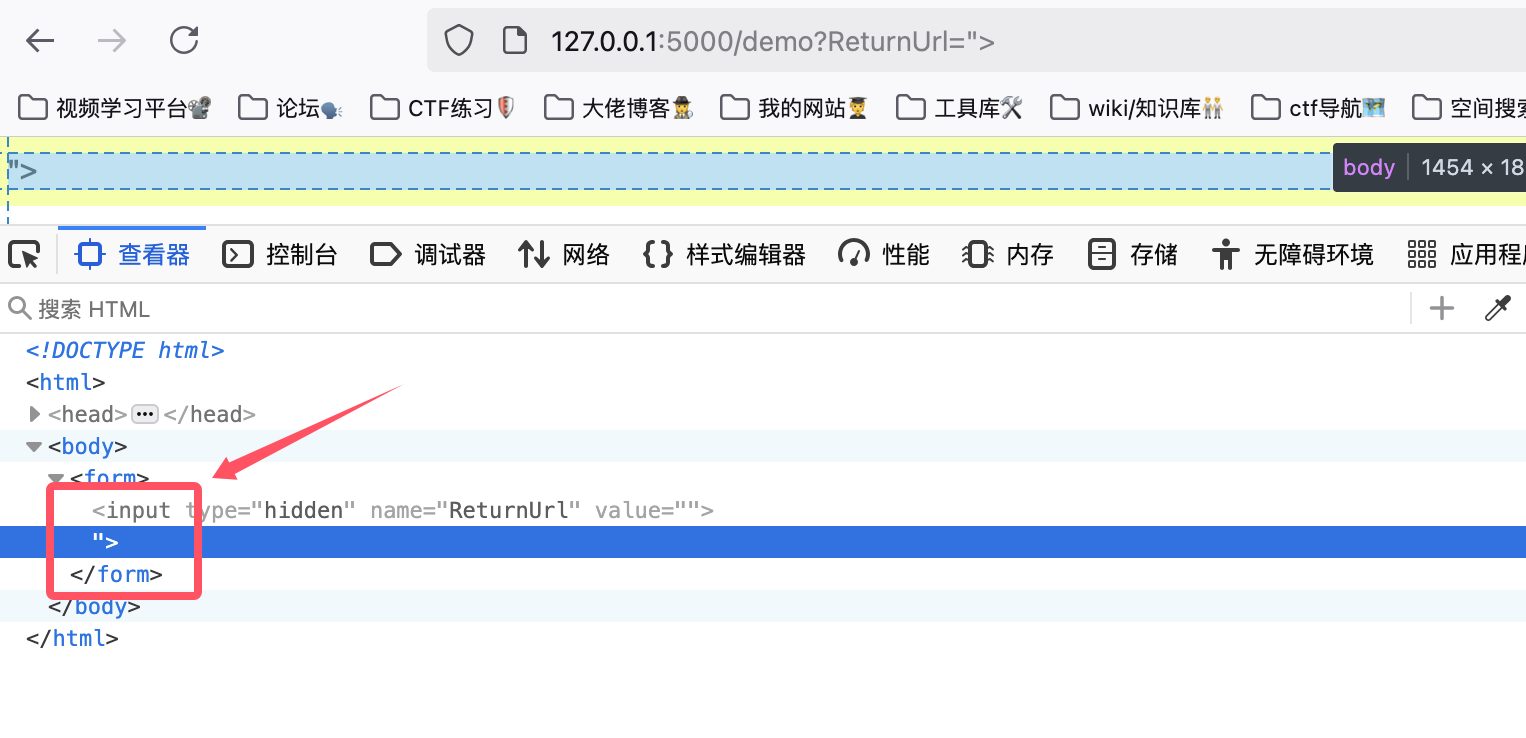Click the page info icon in address bar
Image resolution: width=1526 pixels, height=738 pixels.
tap(513, 41)
